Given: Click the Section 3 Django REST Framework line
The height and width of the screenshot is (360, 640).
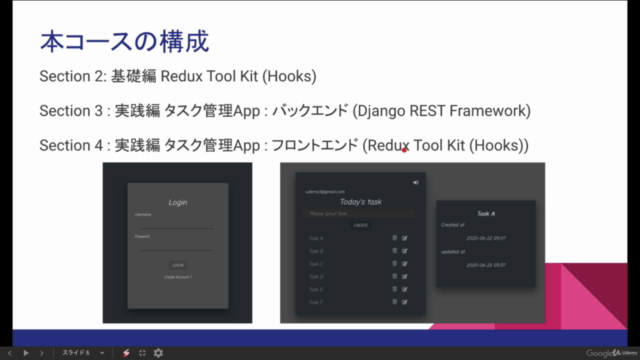Looking at the screenshot, I should click(x=285, y=111).
